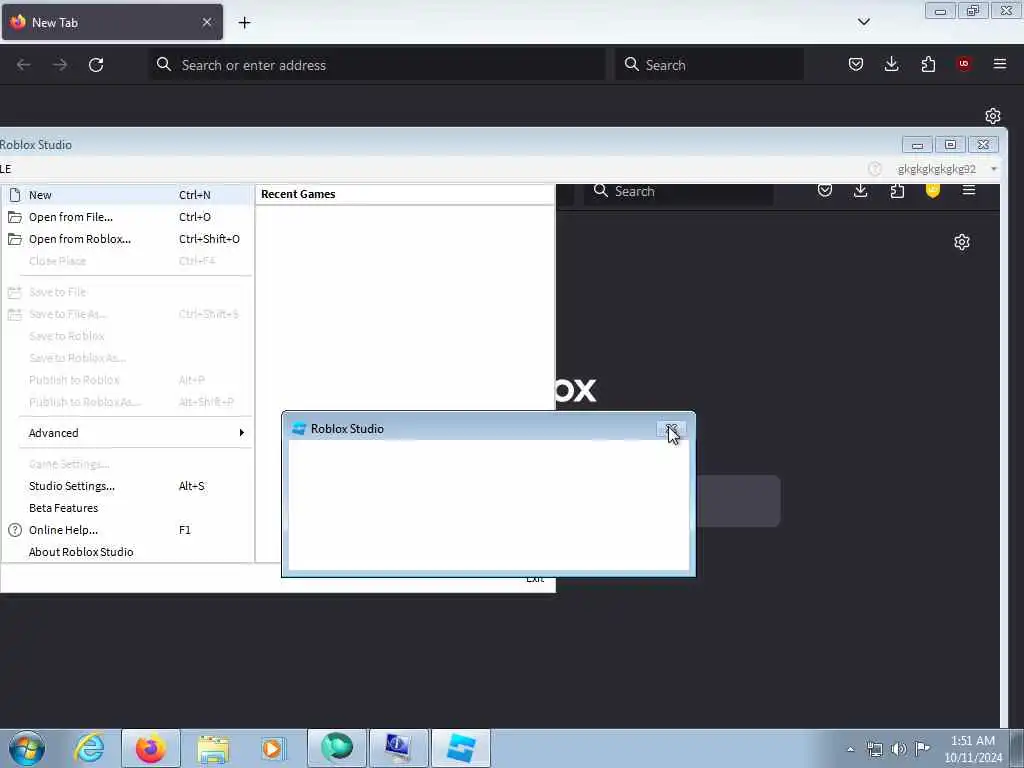Click the red uBlock Origin icon in the top toolbar

click(964, 63)
